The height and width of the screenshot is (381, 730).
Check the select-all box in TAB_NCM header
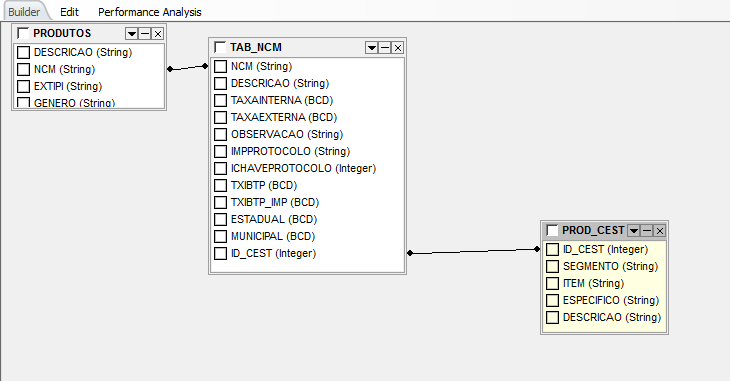pos(220,47)
